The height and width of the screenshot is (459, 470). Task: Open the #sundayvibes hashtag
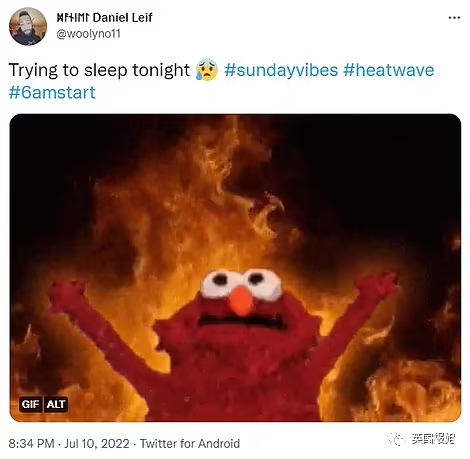pyautogui.click(x=281, y=70)
